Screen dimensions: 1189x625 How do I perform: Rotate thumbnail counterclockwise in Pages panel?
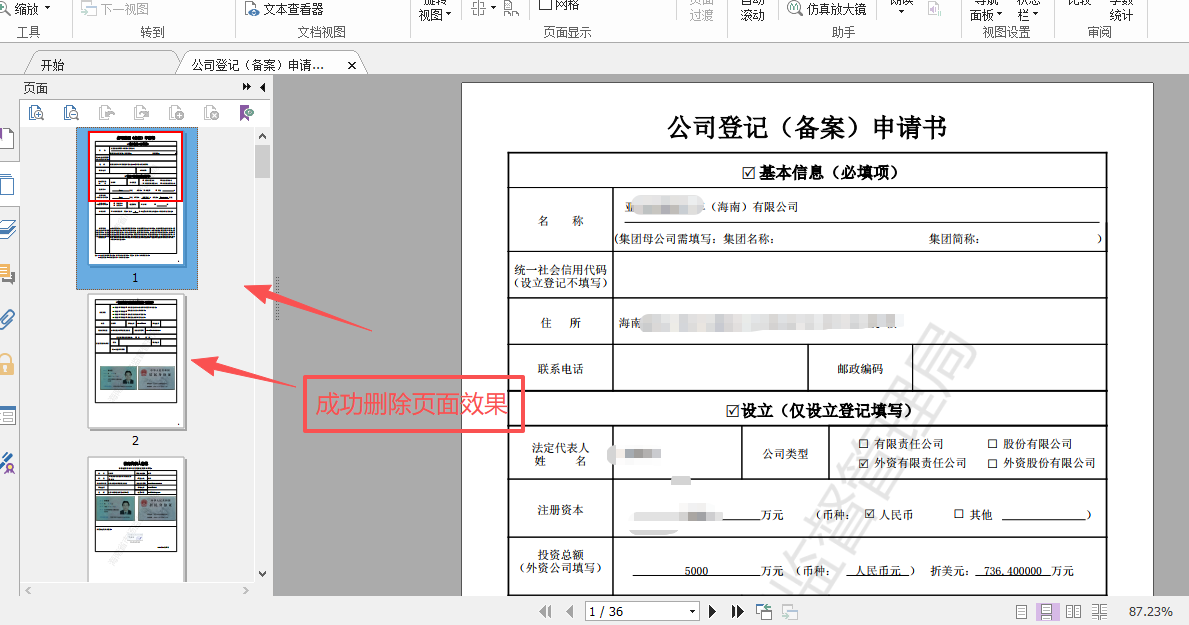point(106,113)
